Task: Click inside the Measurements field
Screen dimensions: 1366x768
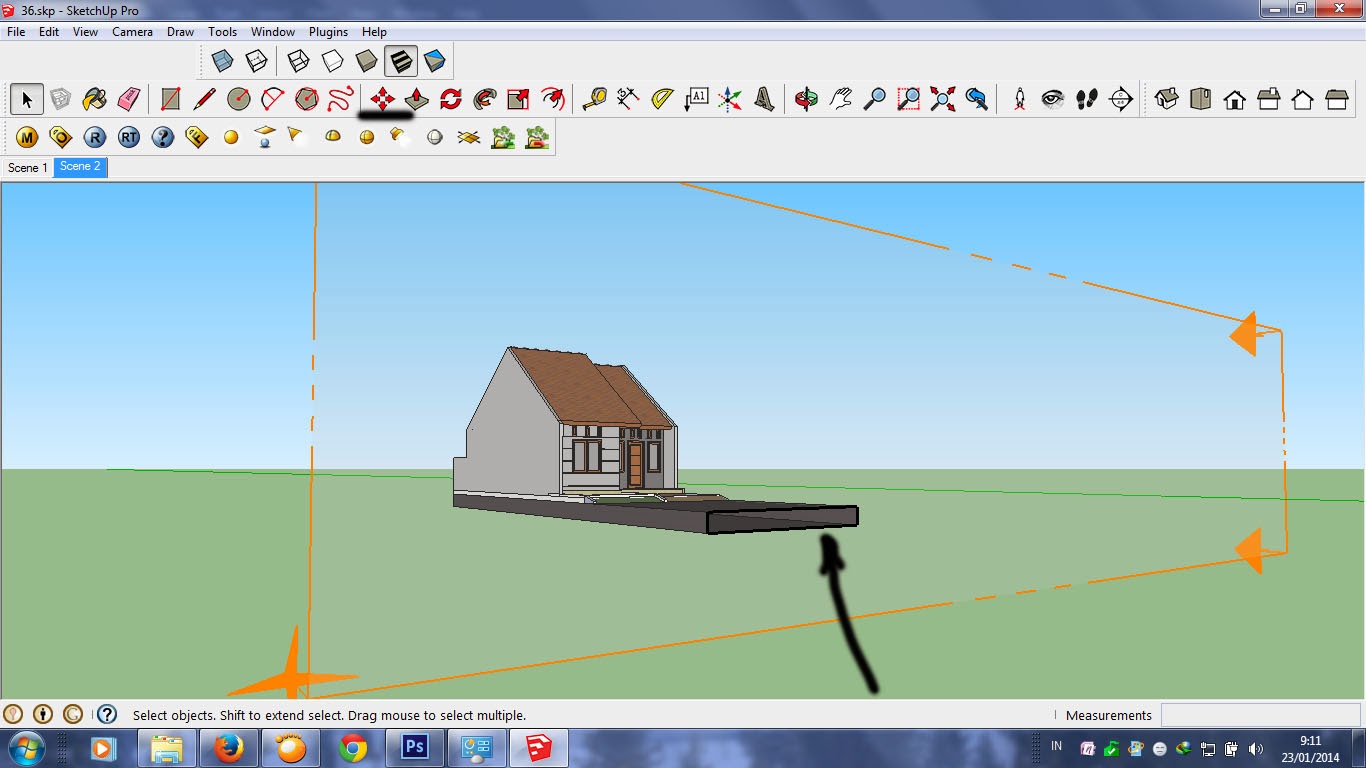Action: click(x=1260, y=715)
